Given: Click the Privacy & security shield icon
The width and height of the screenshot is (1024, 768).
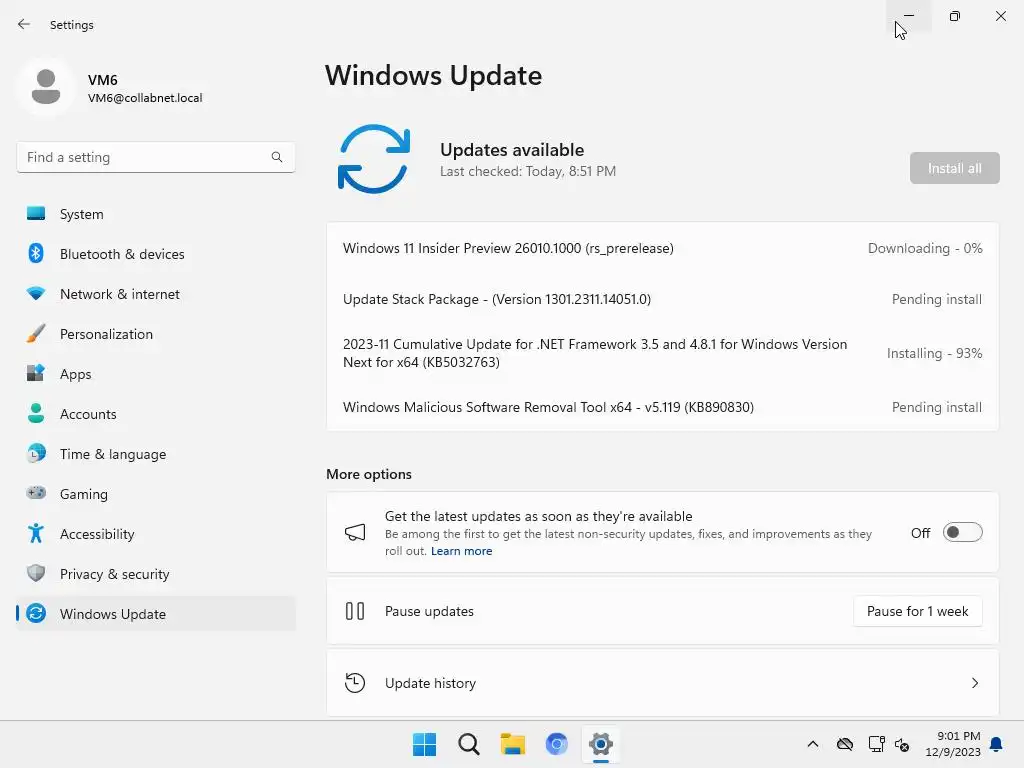Looking at the screenshot, I should [x=36, y=573].
